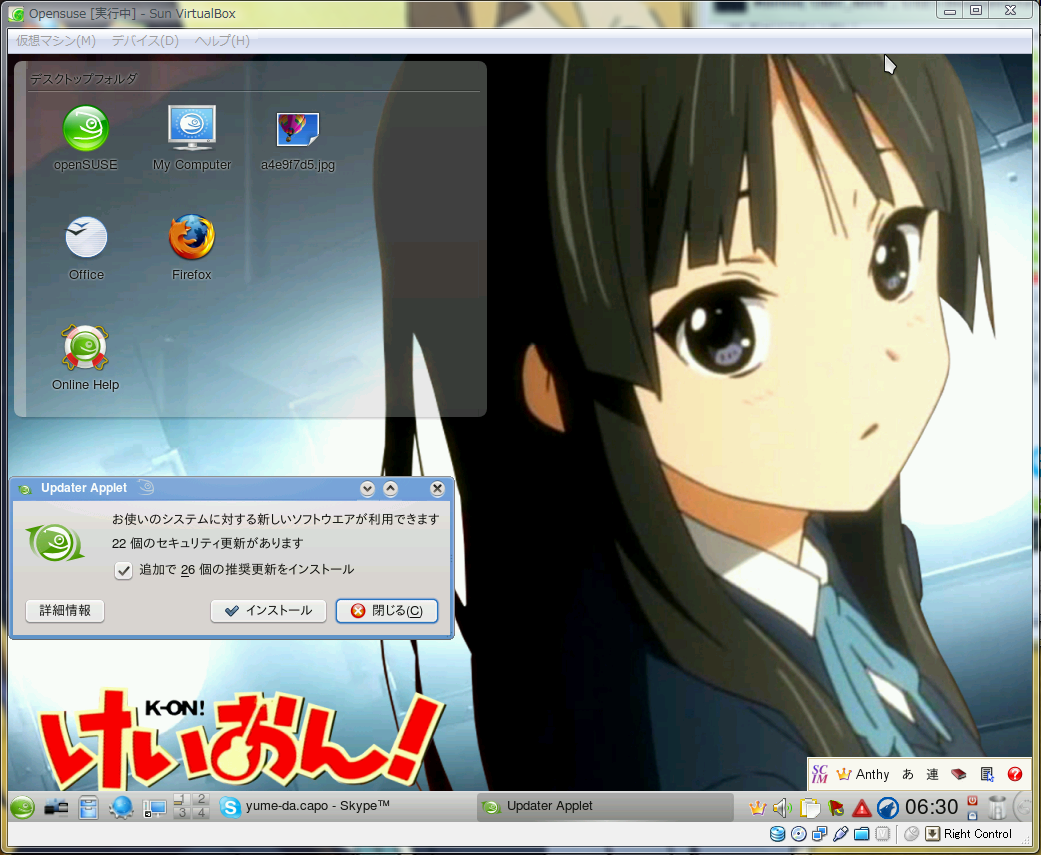Switch to virtual desktop 1 in pager
Viewport: 1041px width, 855px height.
click(x=182, y=799)
